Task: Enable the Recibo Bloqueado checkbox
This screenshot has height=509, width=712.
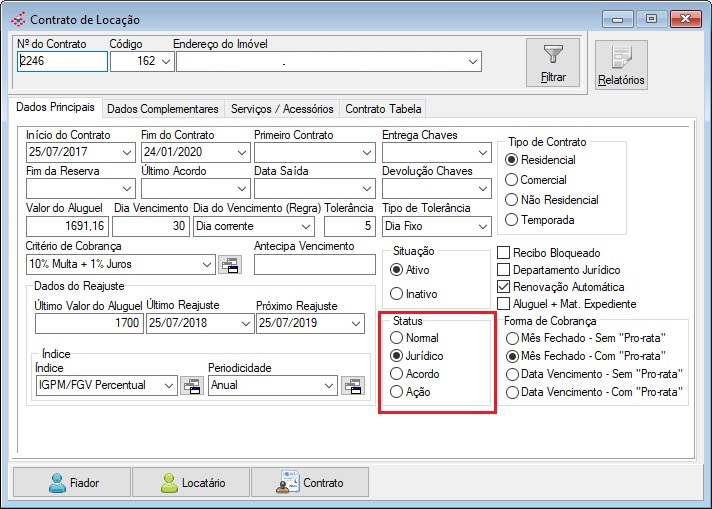Action: tap(504, 253)
